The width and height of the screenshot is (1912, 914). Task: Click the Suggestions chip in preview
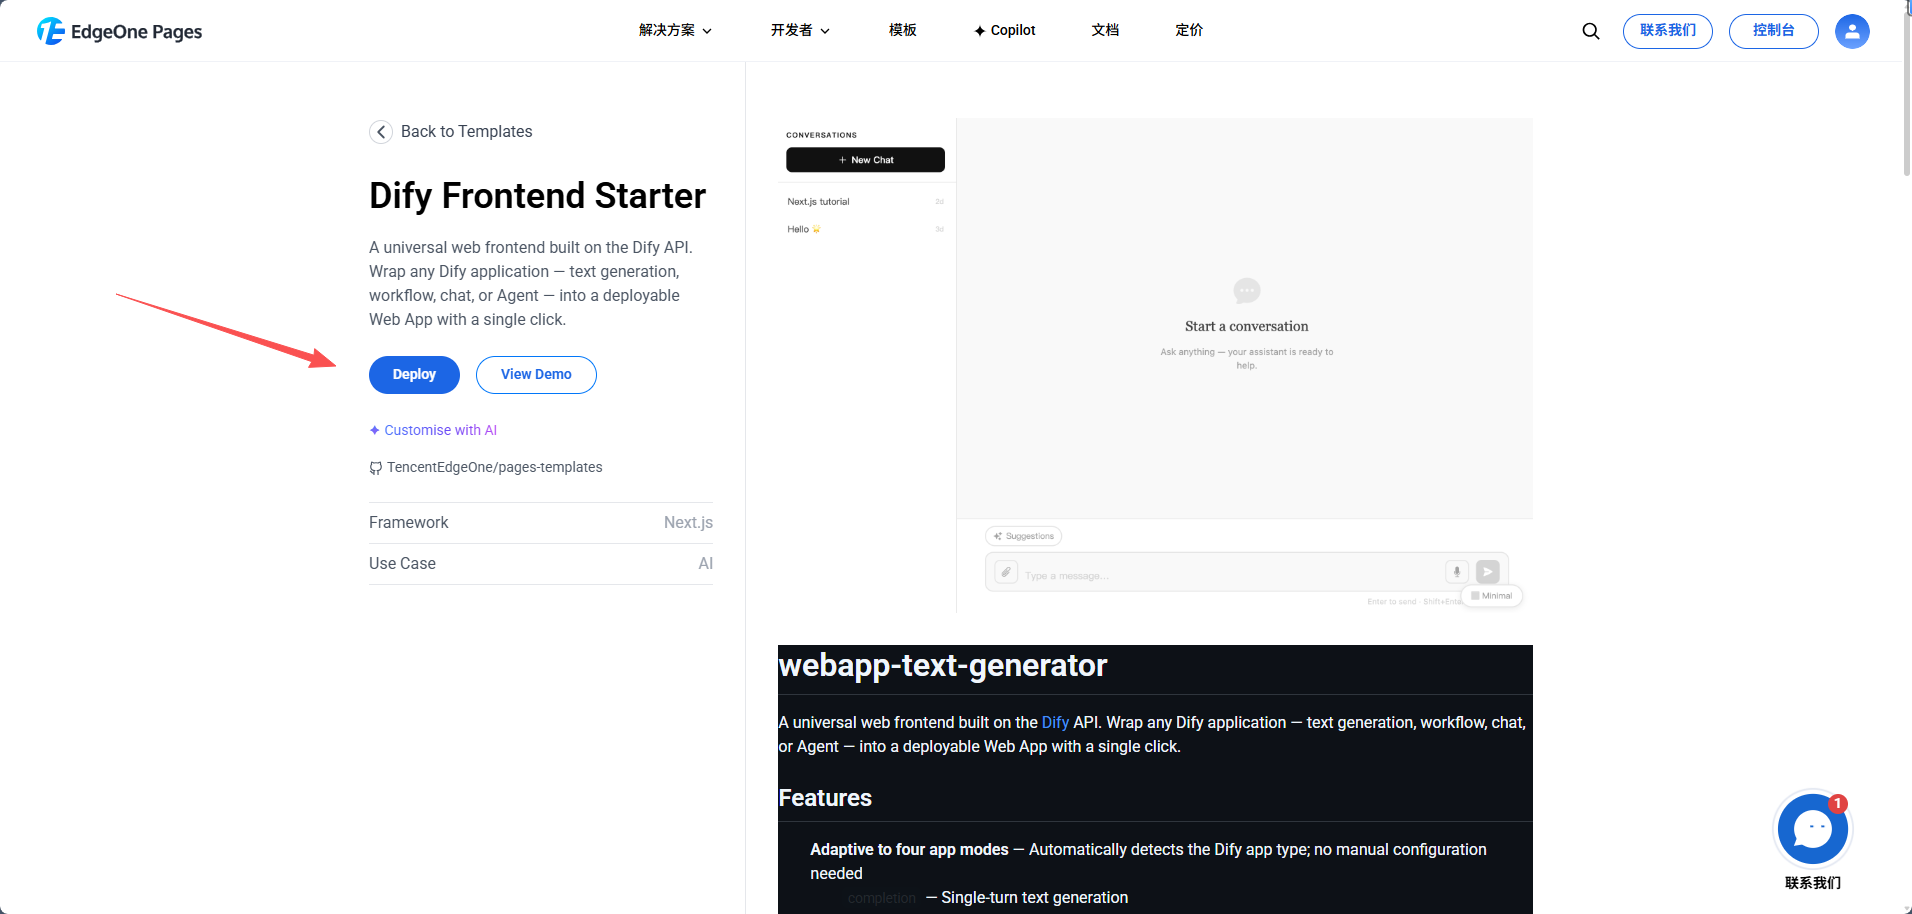tap(1023, 536)
